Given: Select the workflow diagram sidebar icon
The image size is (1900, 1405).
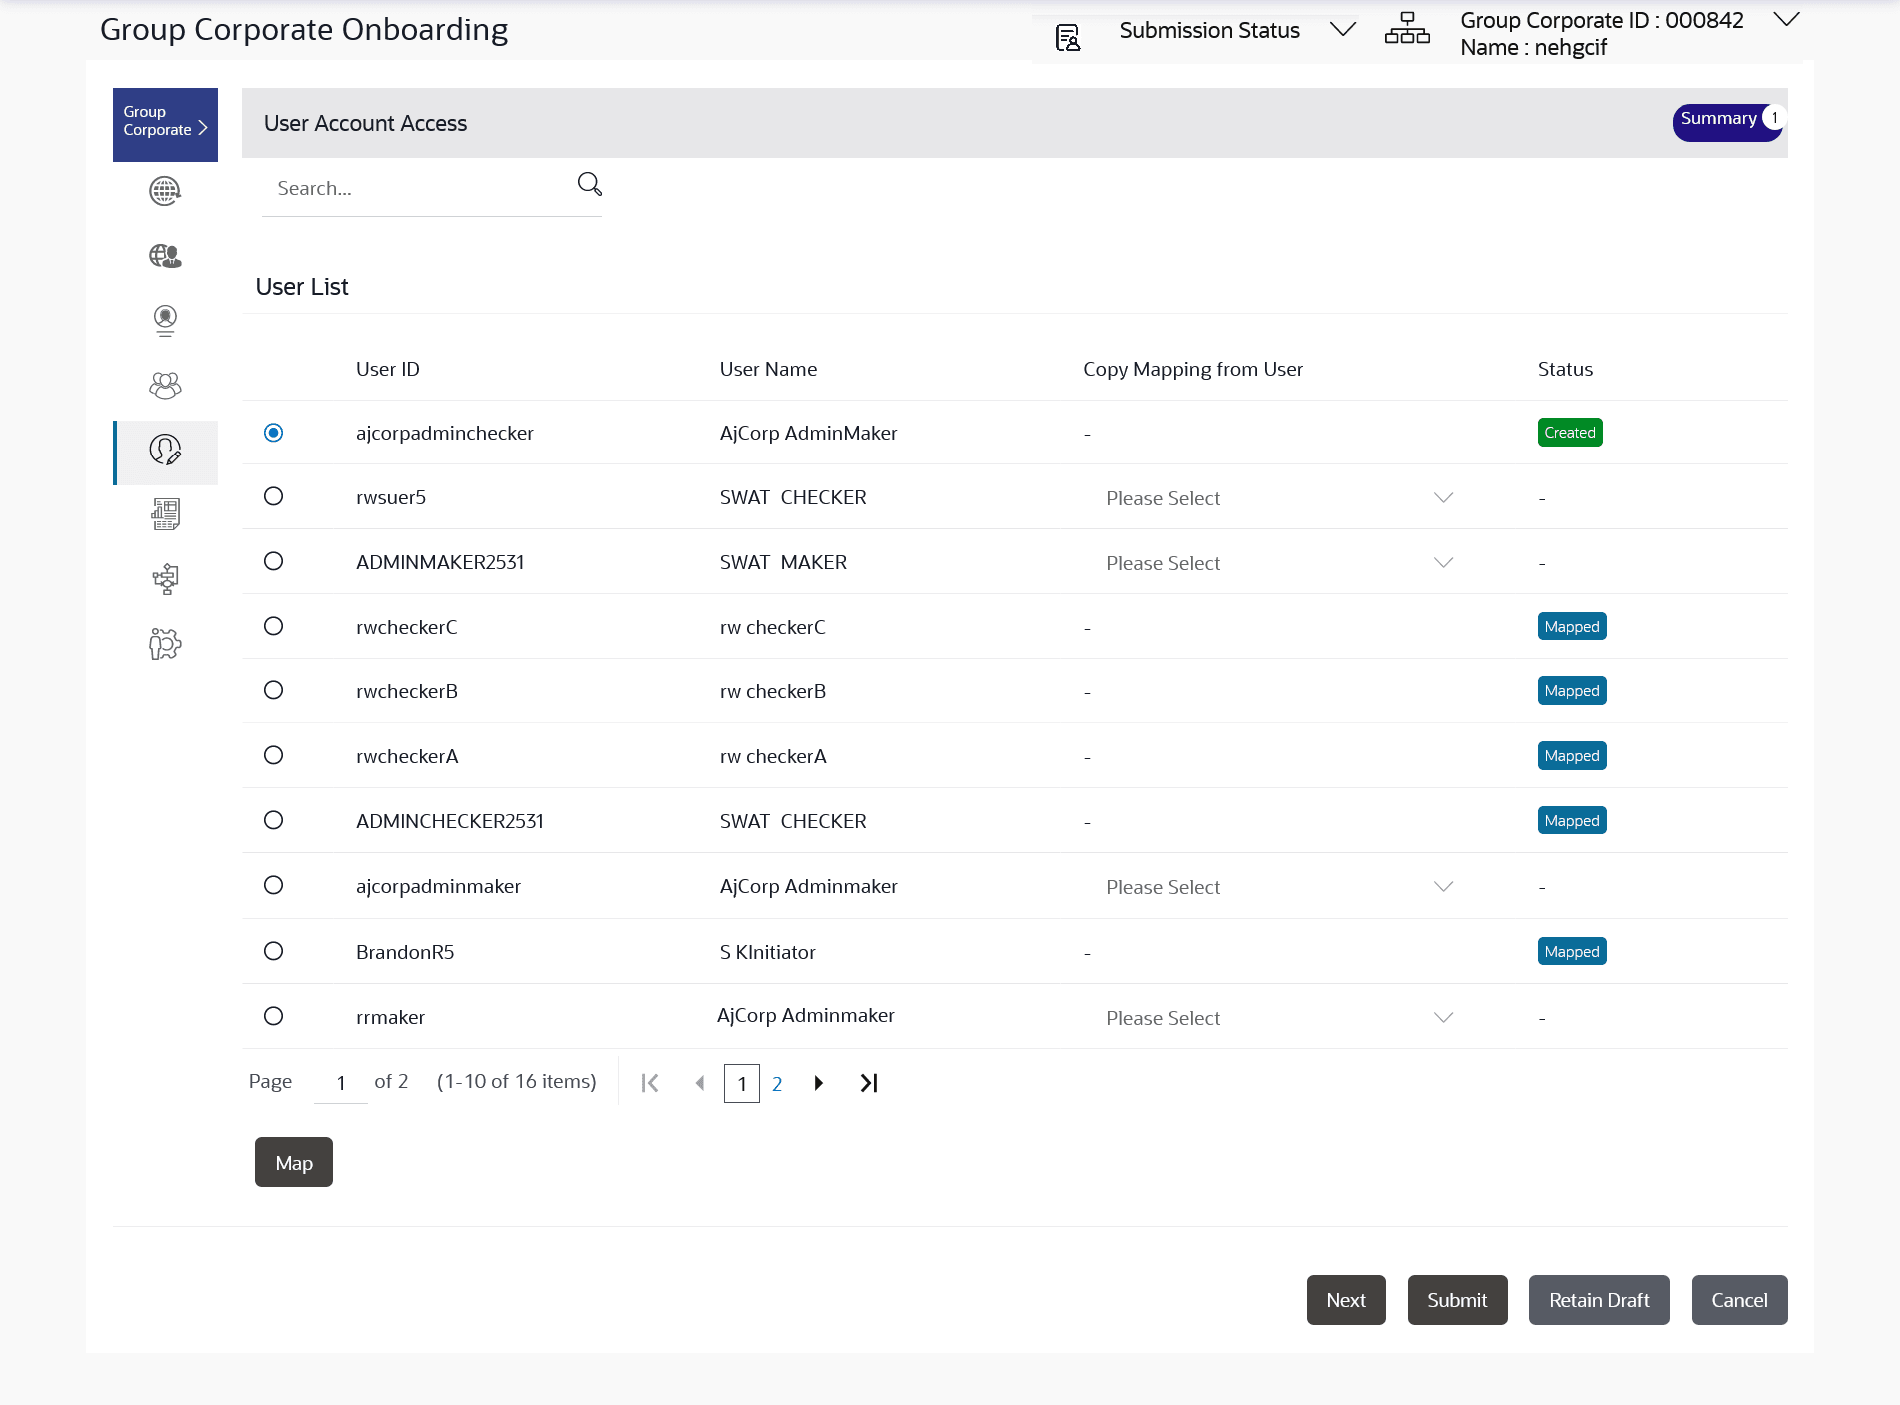Looking at the screenshot, I should point(164,578).
